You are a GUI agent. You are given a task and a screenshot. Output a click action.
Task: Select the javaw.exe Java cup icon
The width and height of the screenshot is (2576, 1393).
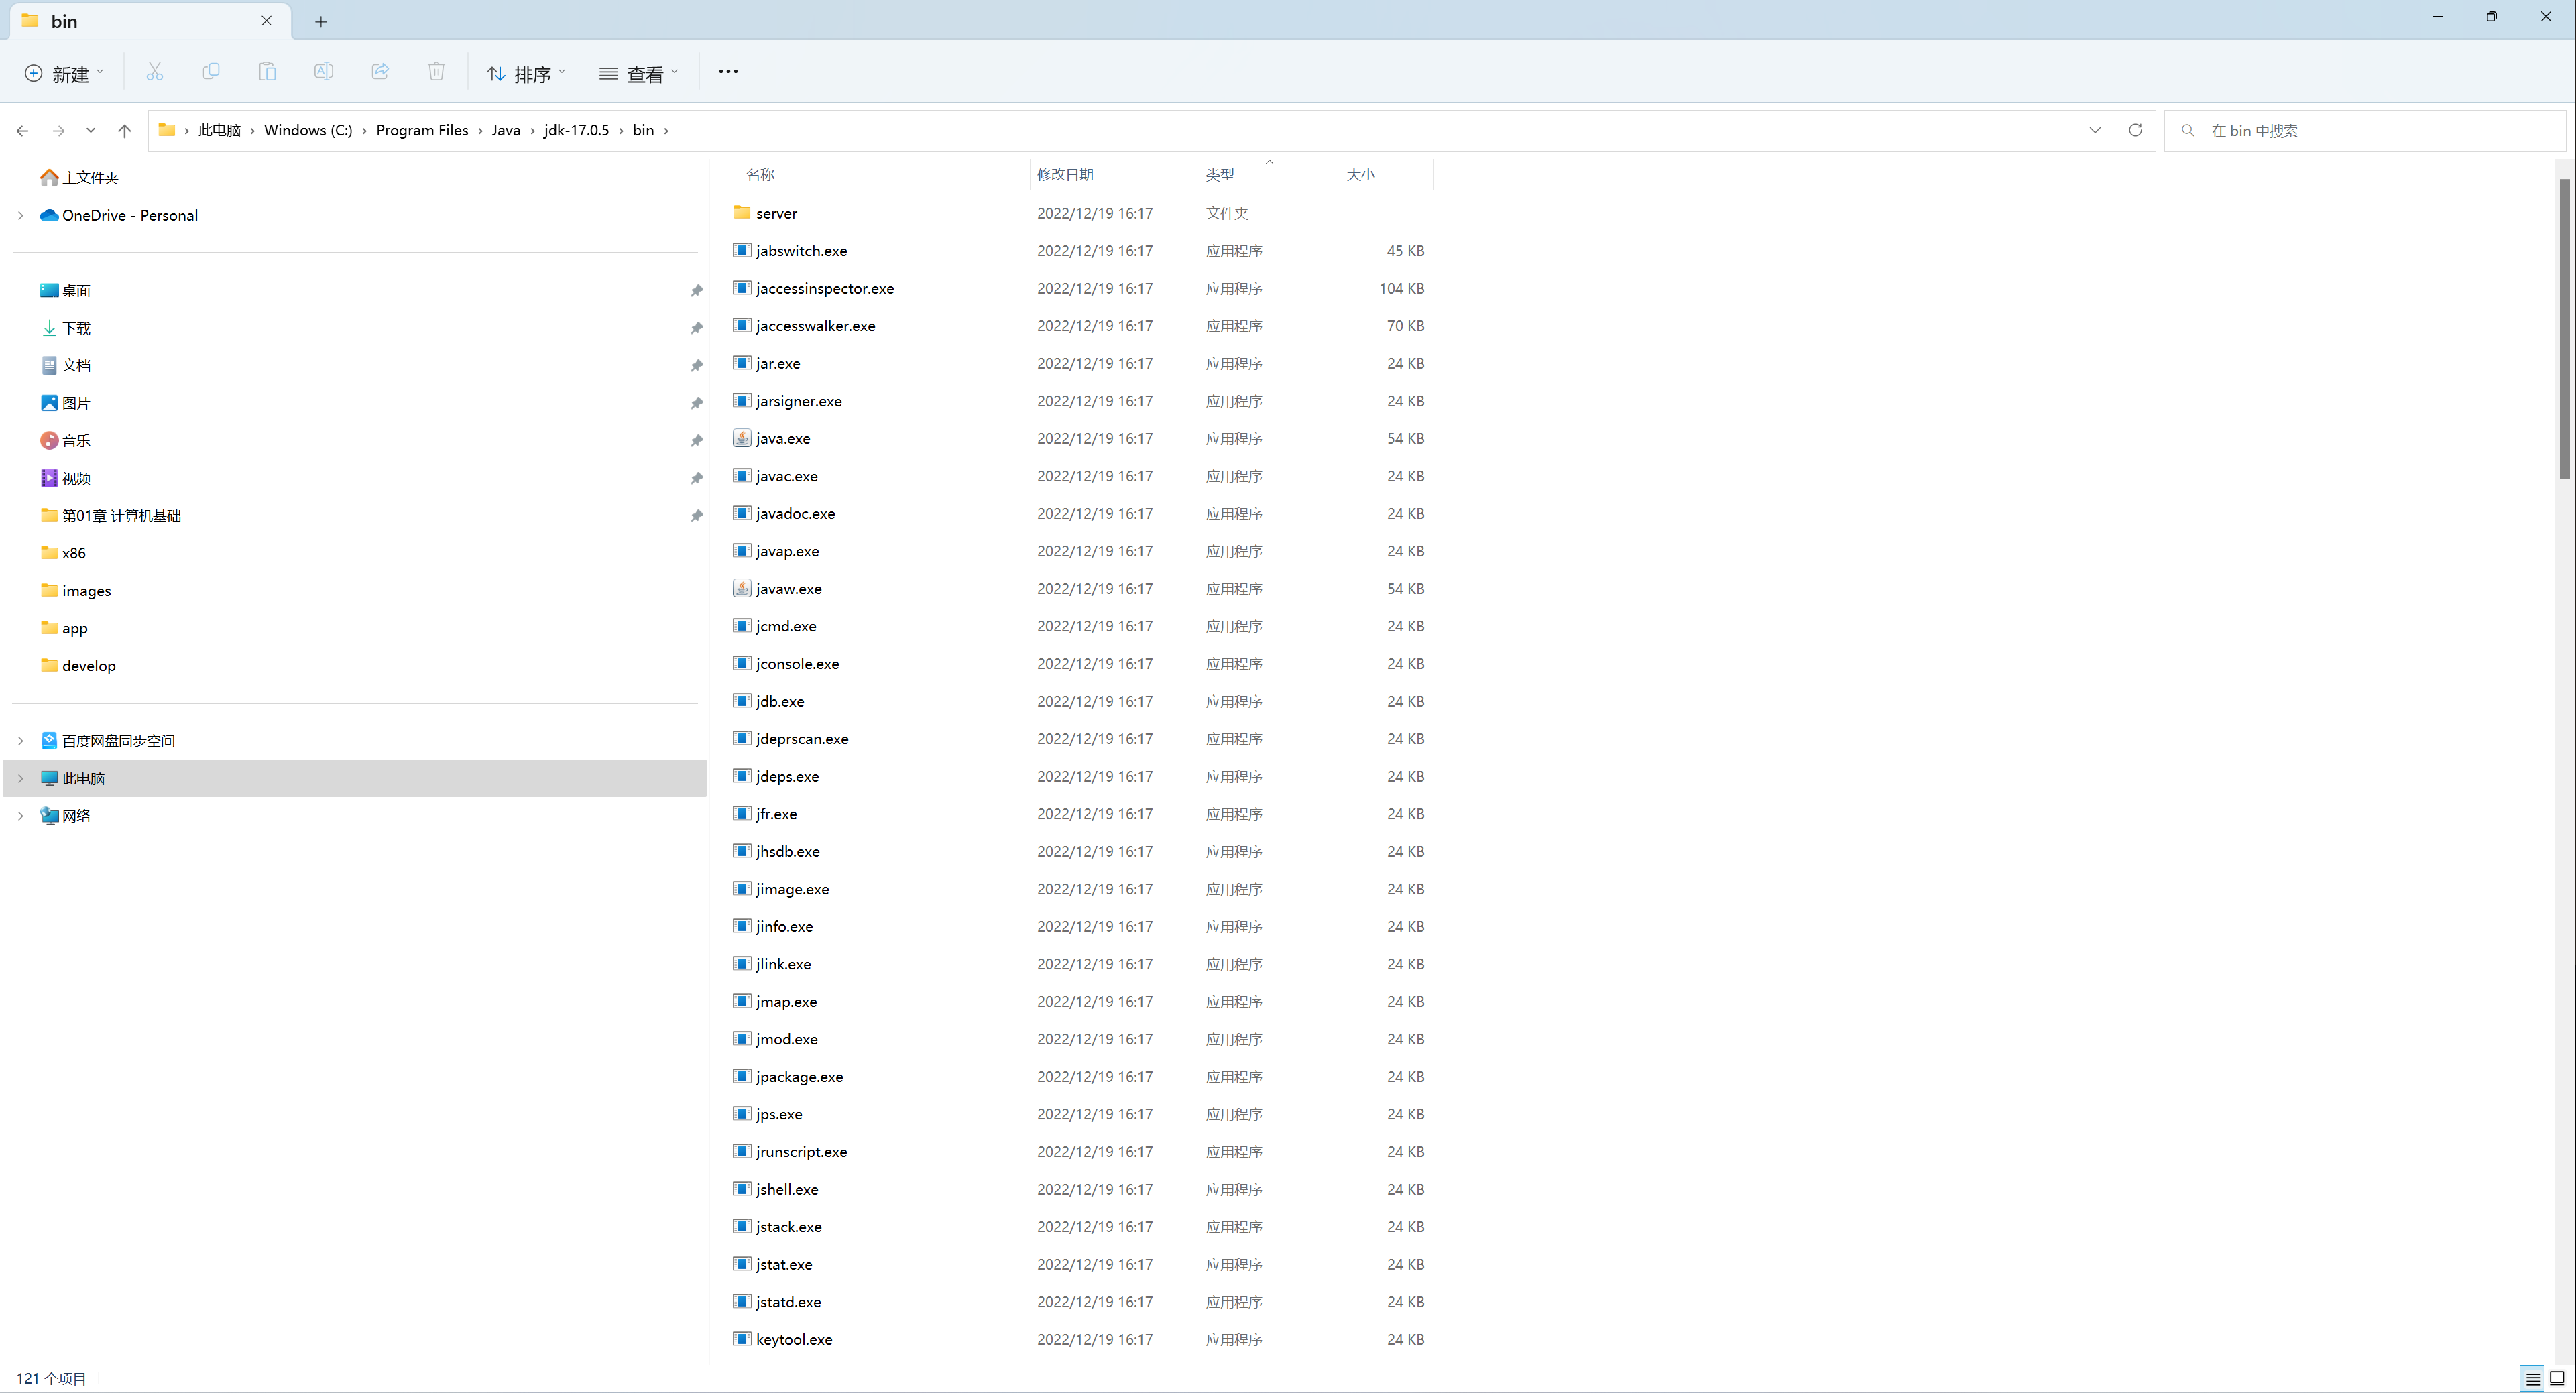click(x=742, y=588)
